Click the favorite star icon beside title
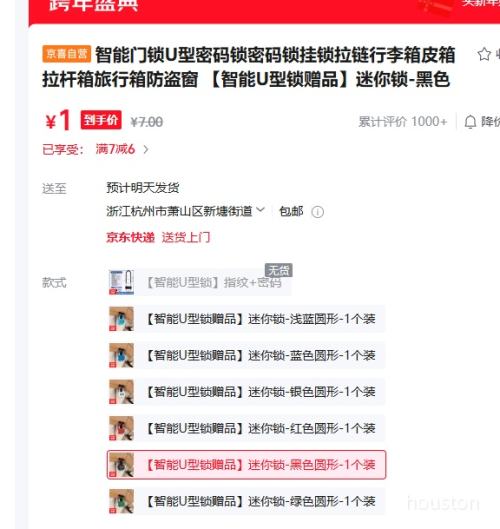 [x=484, y=54]
